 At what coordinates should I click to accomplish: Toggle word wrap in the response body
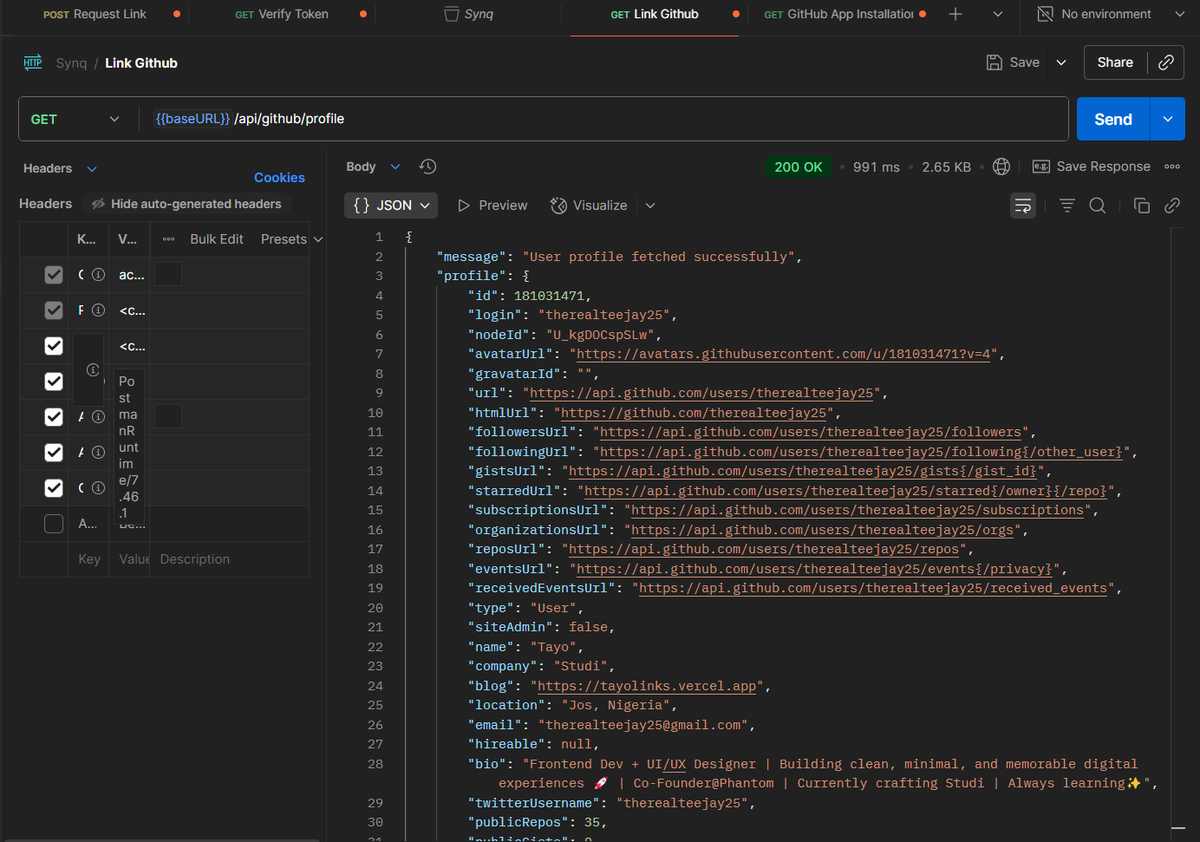tap(1023, 205)
